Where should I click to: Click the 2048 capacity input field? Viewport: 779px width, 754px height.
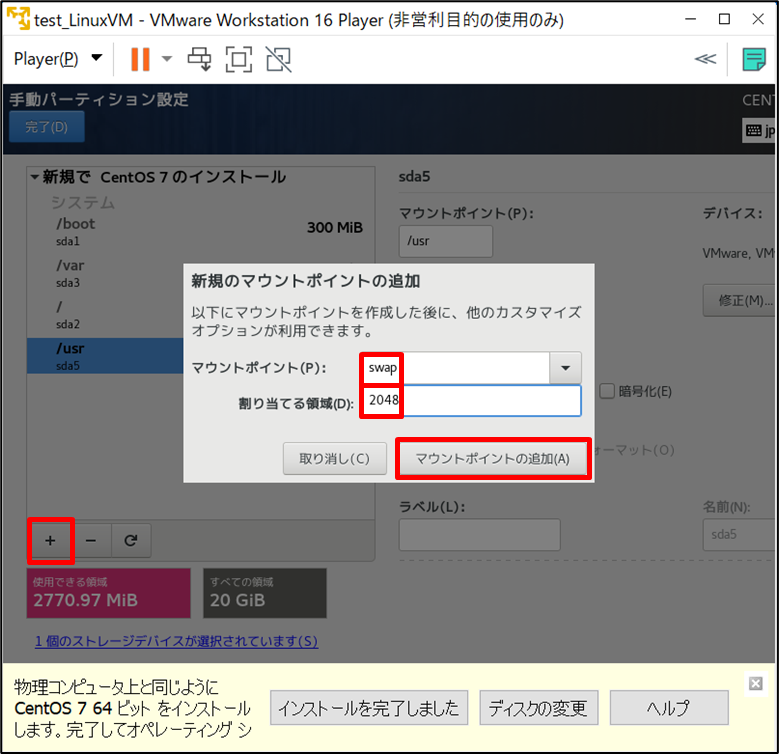471,400
